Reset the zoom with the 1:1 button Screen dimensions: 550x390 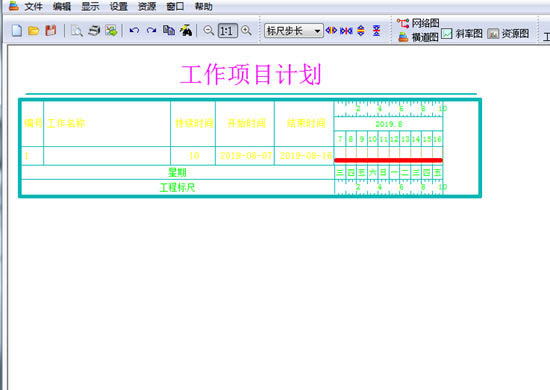(227, 31)
